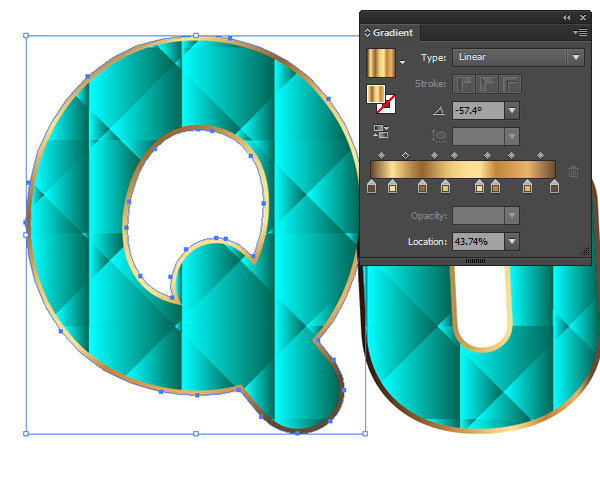The image size is (600, 489).
Task: Select the third midpoint diamond above slider
Action: [434, 155]
